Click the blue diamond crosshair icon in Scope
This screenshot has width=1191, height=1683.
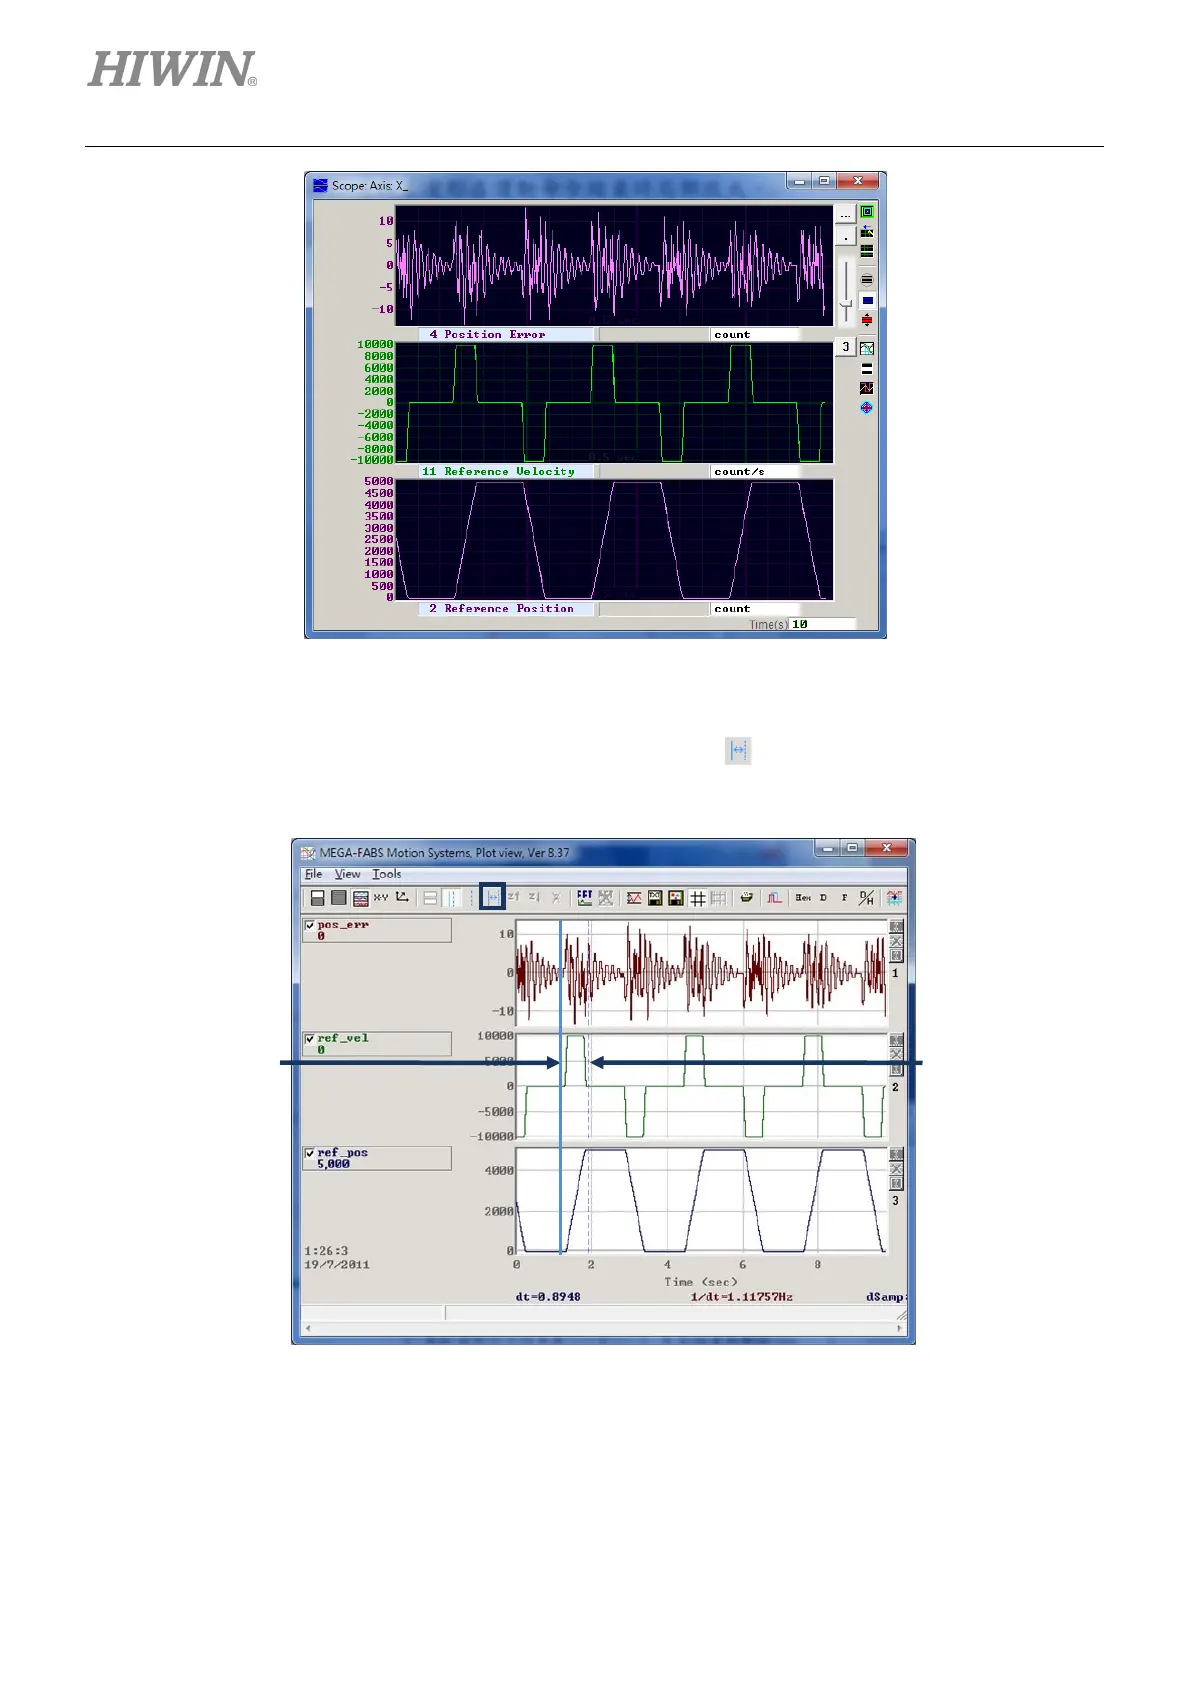click(x=867, y=407)
